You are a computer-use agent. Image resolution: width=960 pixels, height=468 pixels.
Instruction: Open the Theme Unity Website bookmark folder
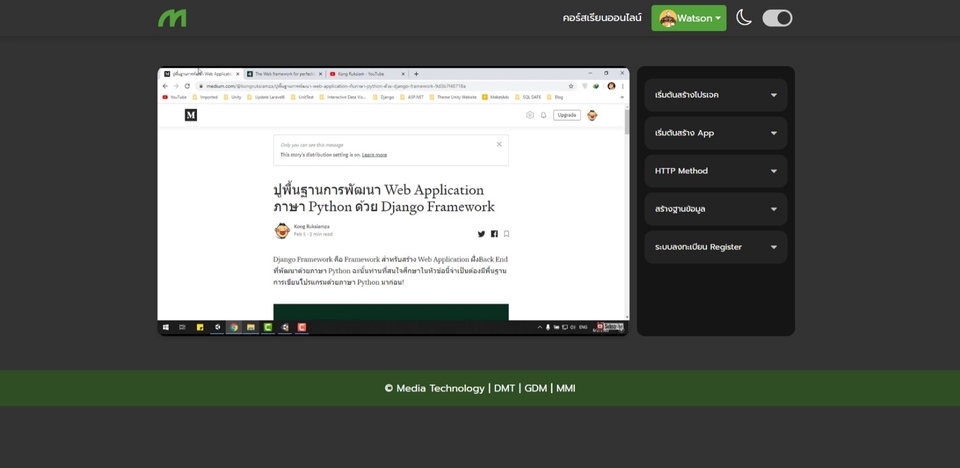(453, 97)
